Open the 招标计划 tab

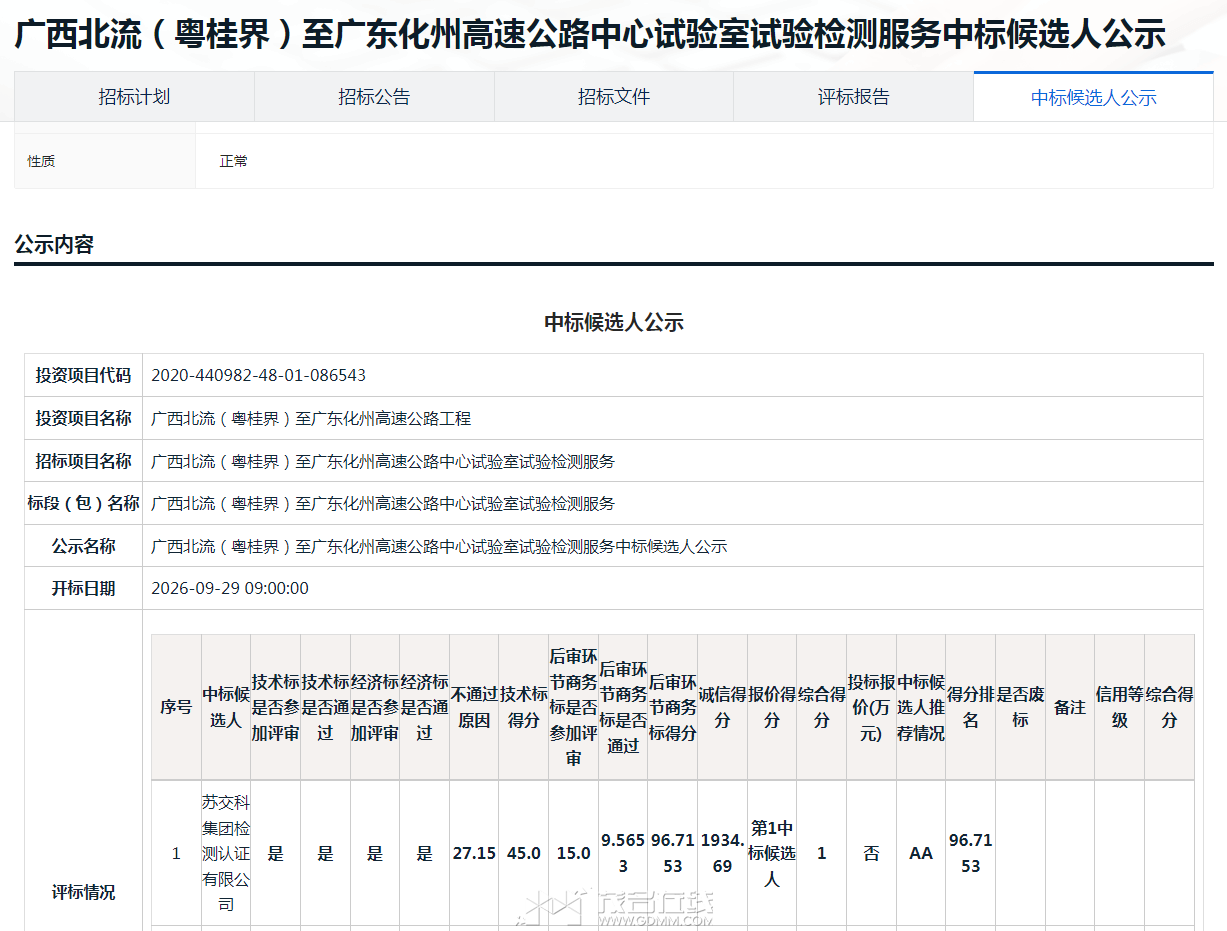pyautogui.click(x=134, y=97)
